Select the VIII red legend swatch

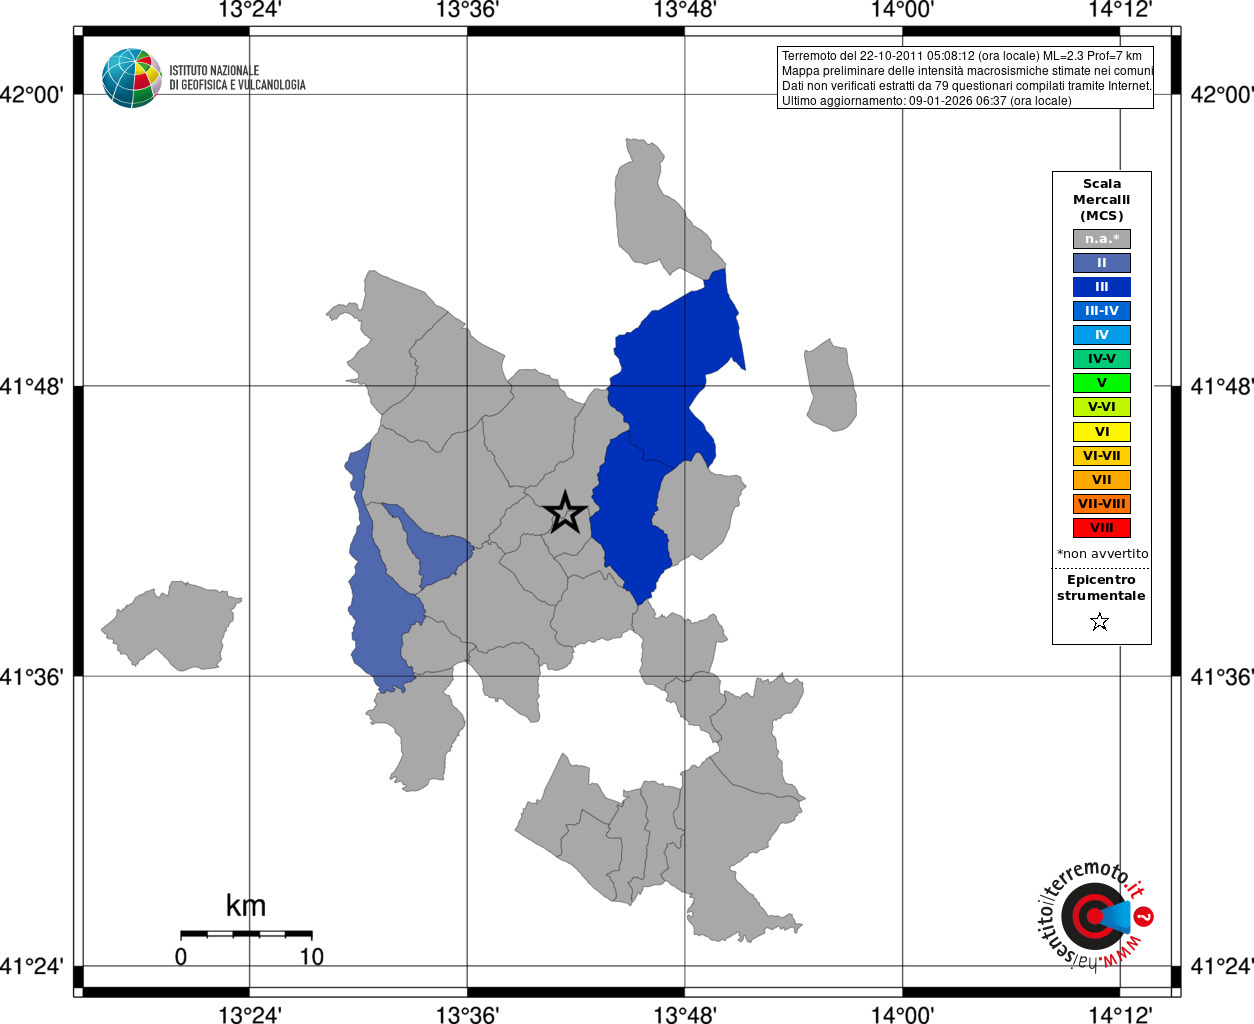tap(1102, 528)
